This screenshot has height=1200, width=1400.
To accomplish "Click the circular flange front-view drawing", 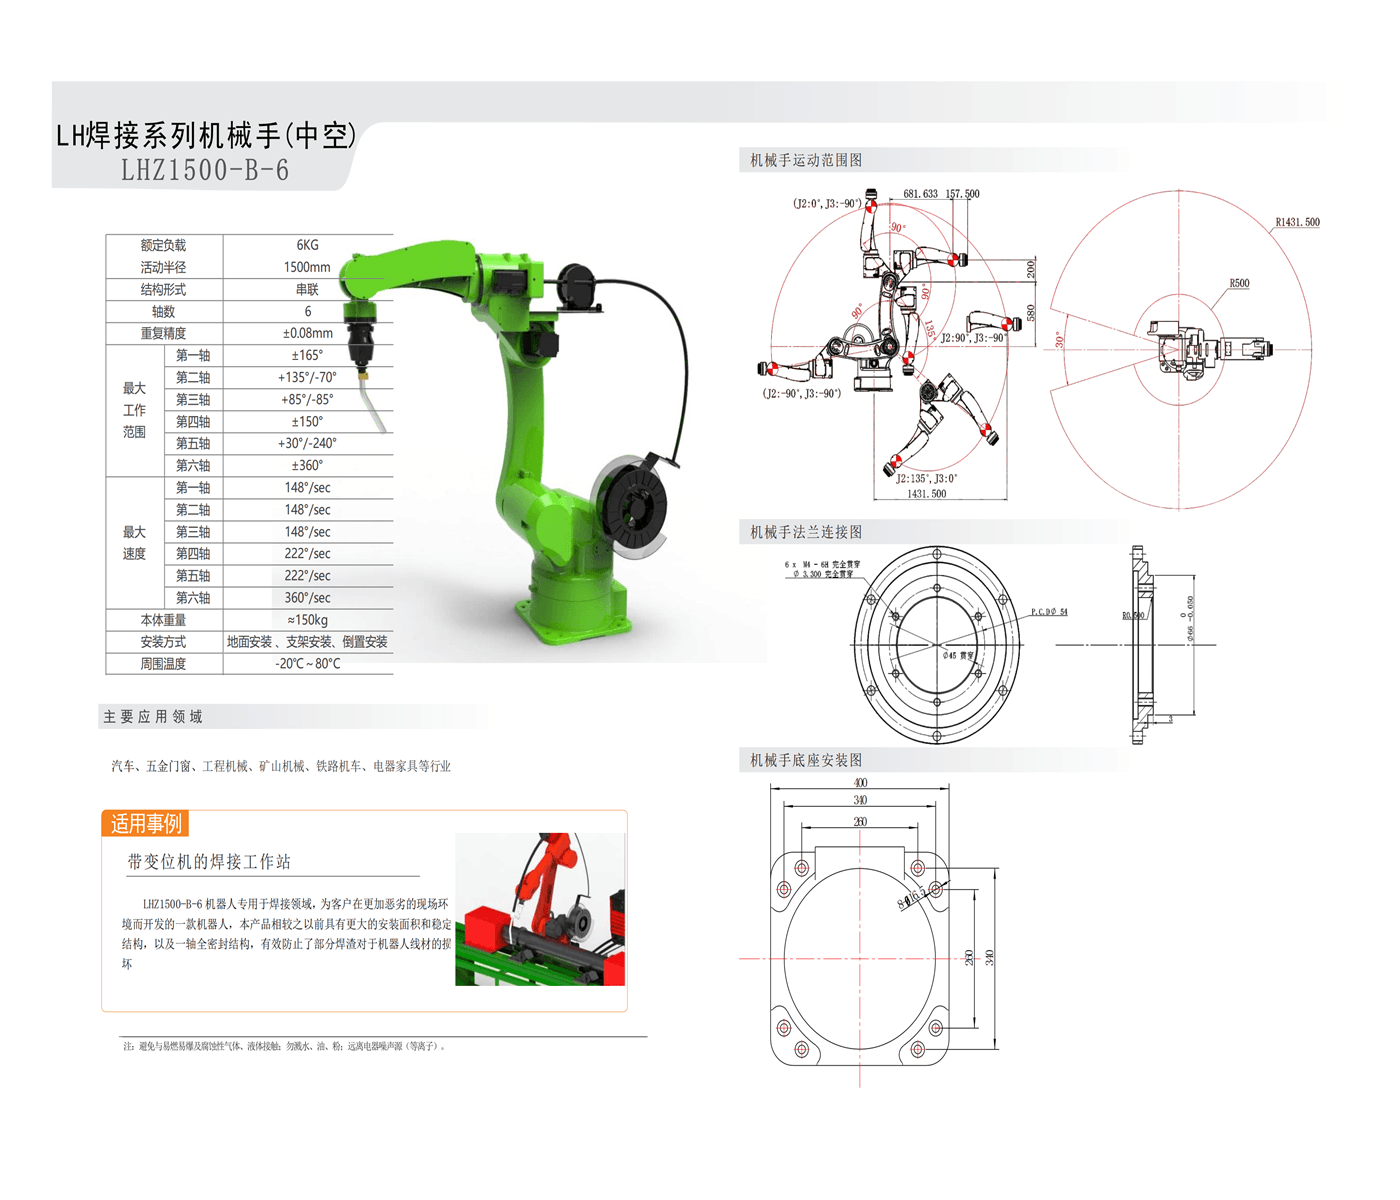I will click(937, 644).
